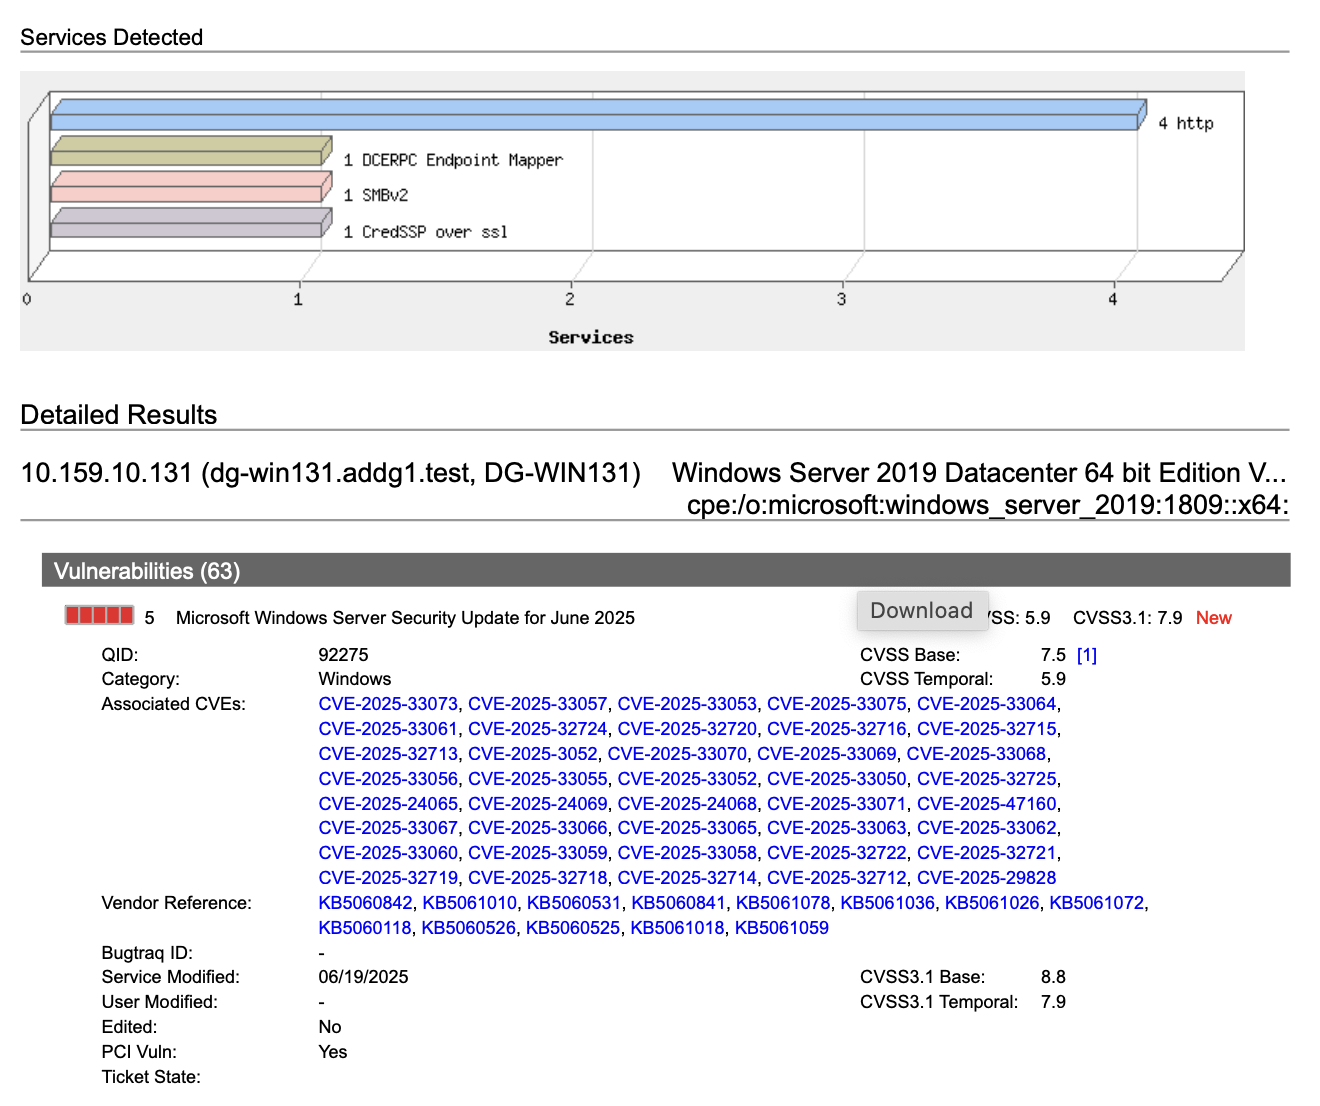Open CVE-2025-32719 link

coord(388,878)
